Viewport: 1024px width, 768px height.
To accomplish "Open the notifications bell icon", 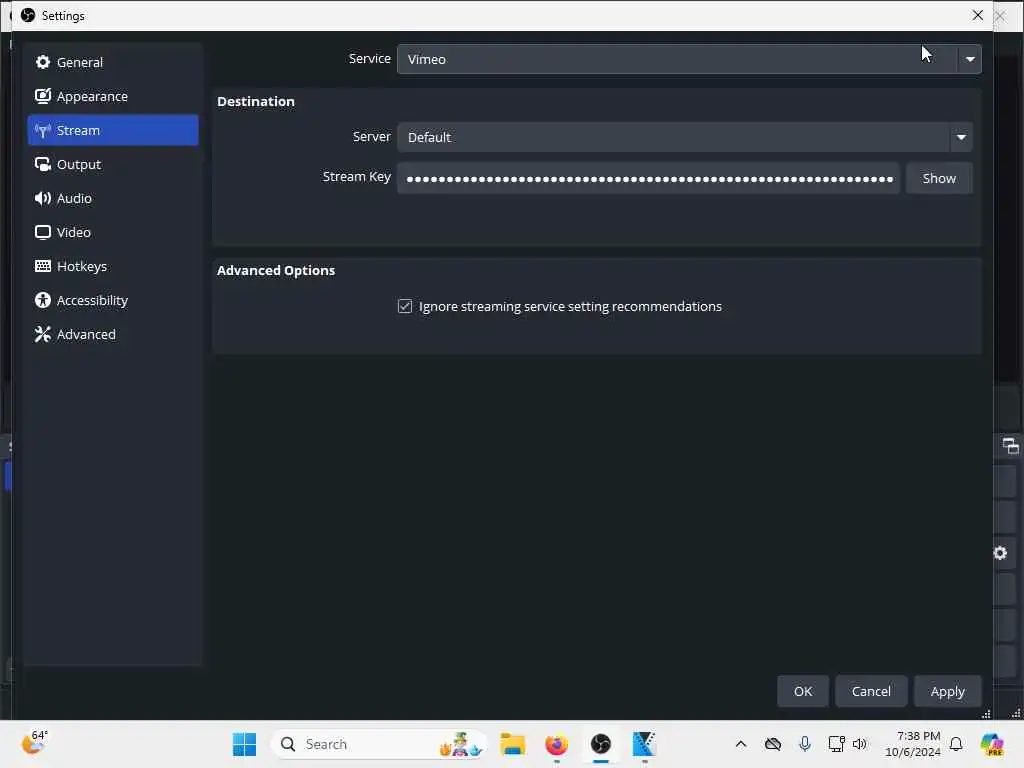I will pyautogui.click(x=956, y=744).
